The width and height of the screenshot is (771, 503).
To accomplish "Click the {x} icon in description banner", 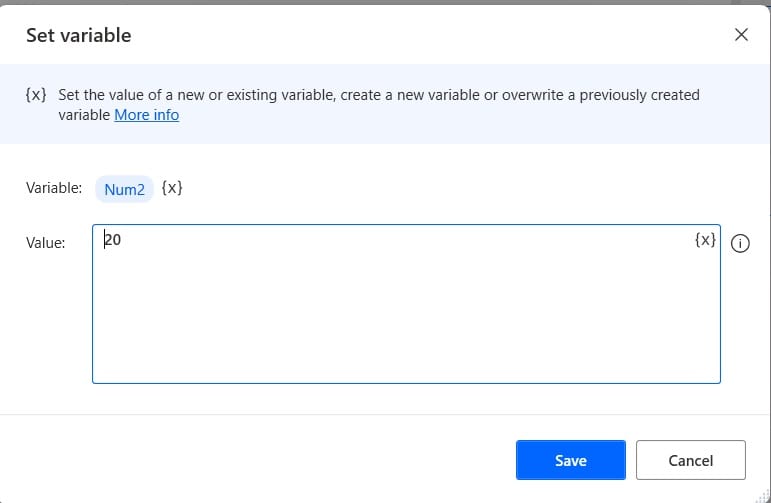I will (x=36, y=94).
